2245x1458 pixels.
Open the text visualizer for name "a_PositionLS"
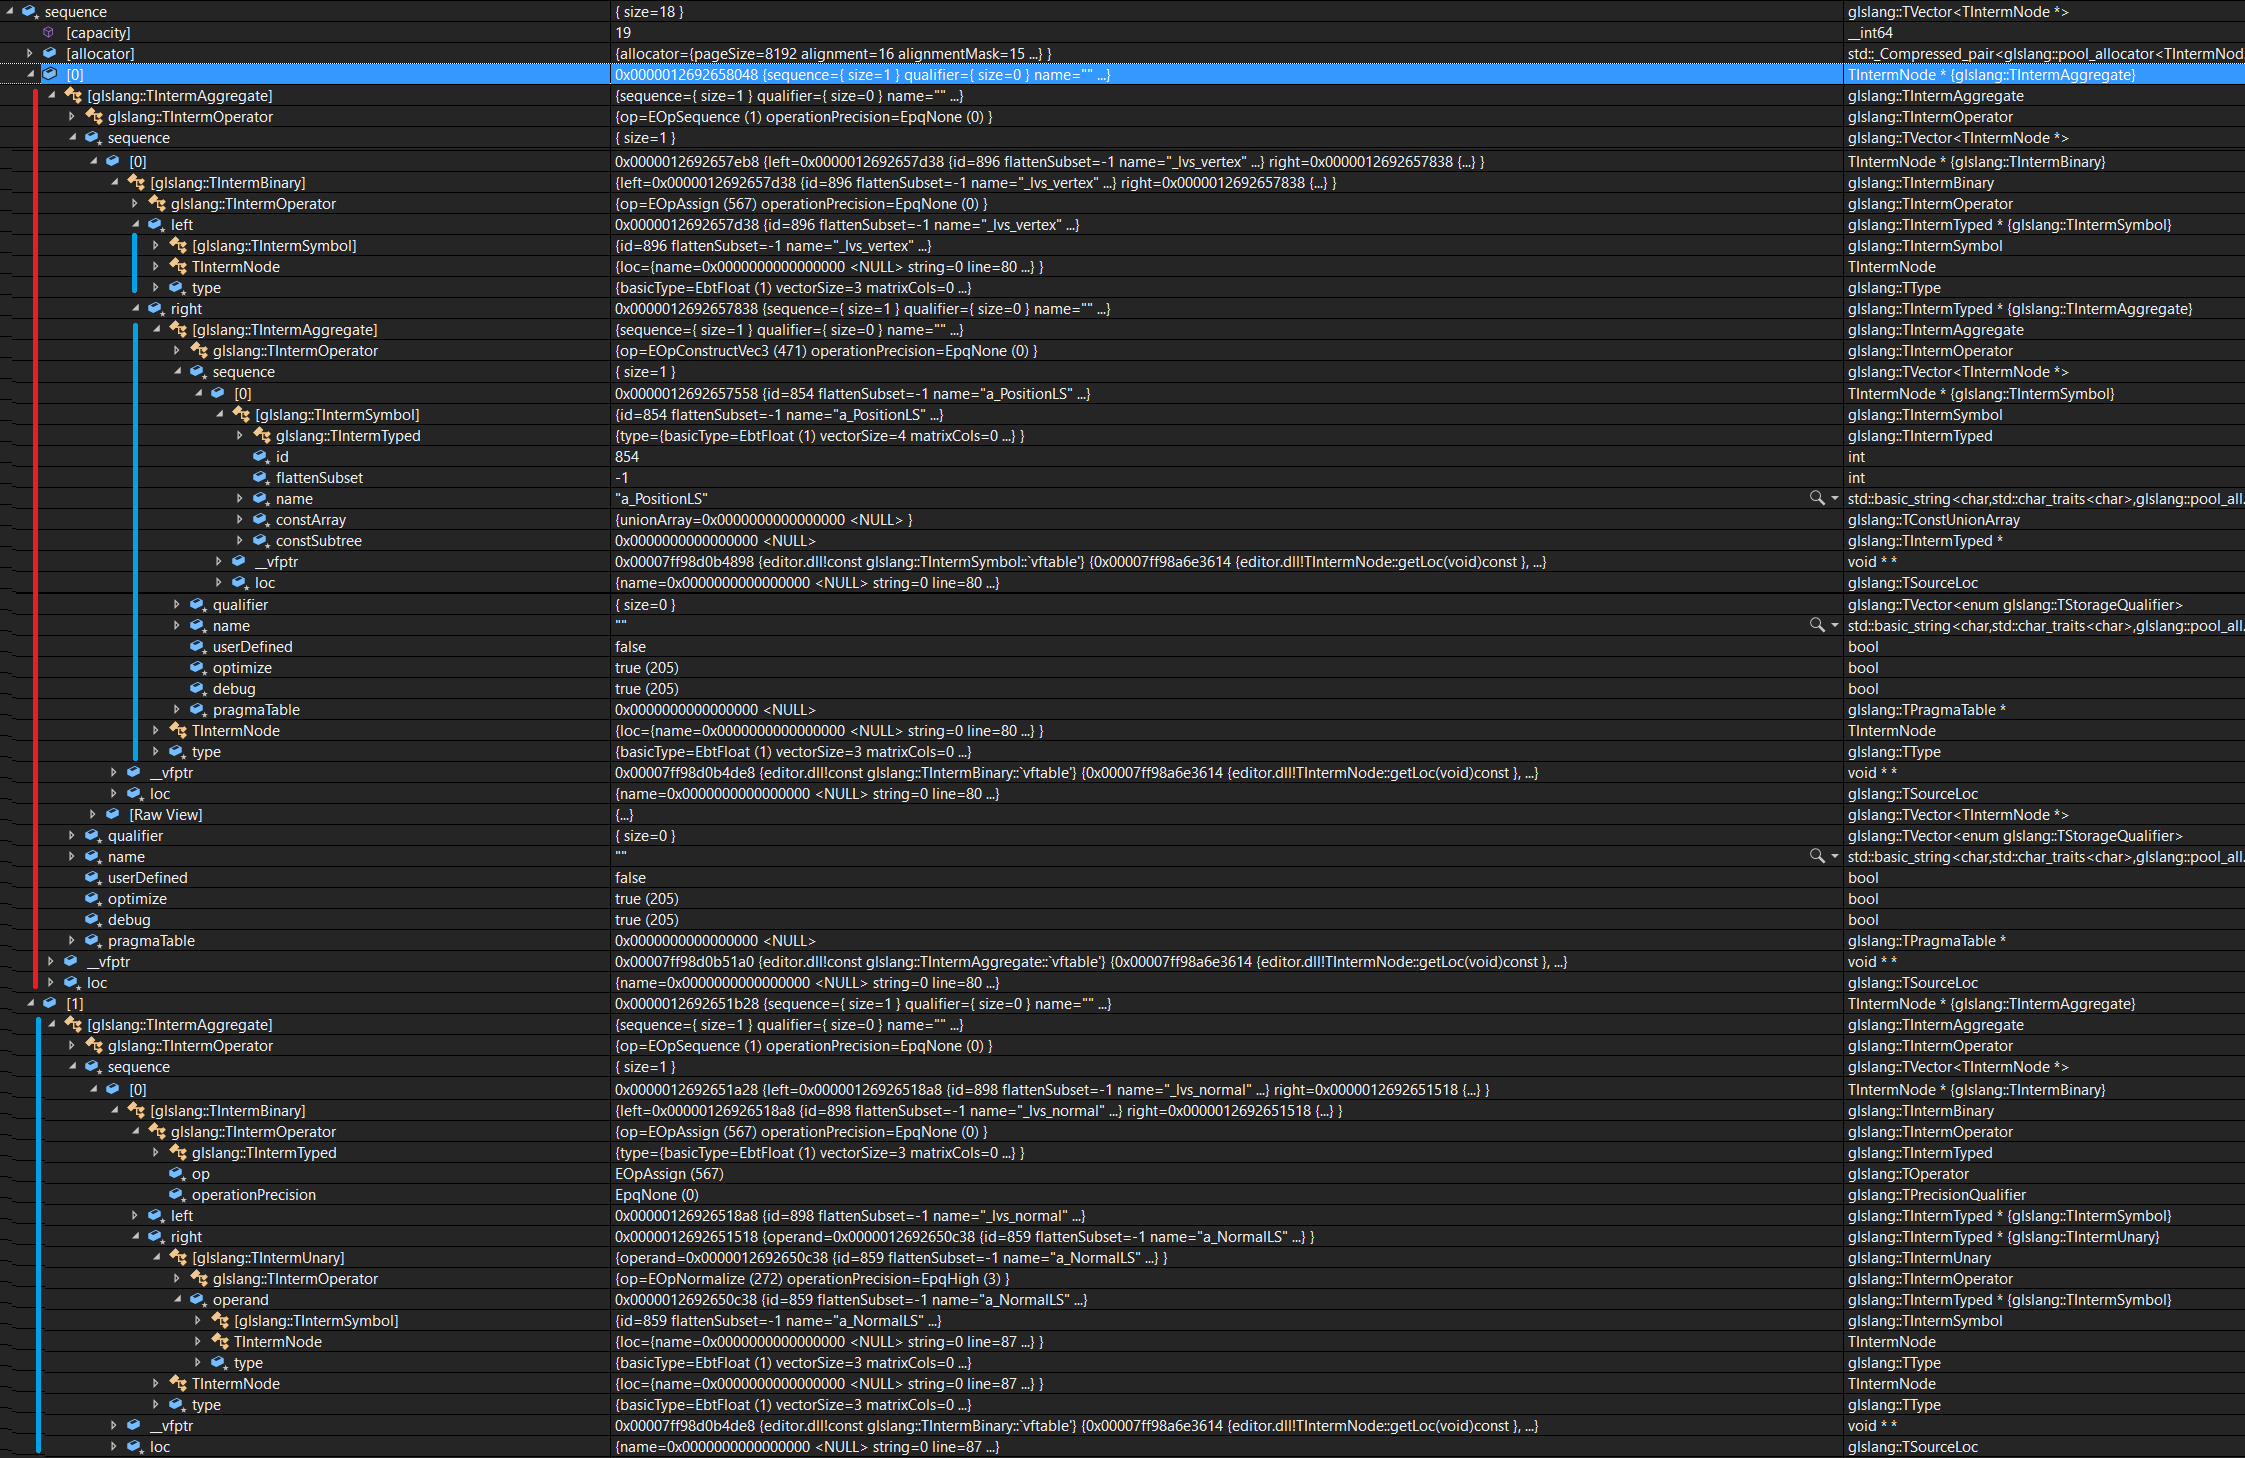(1817, 498)
